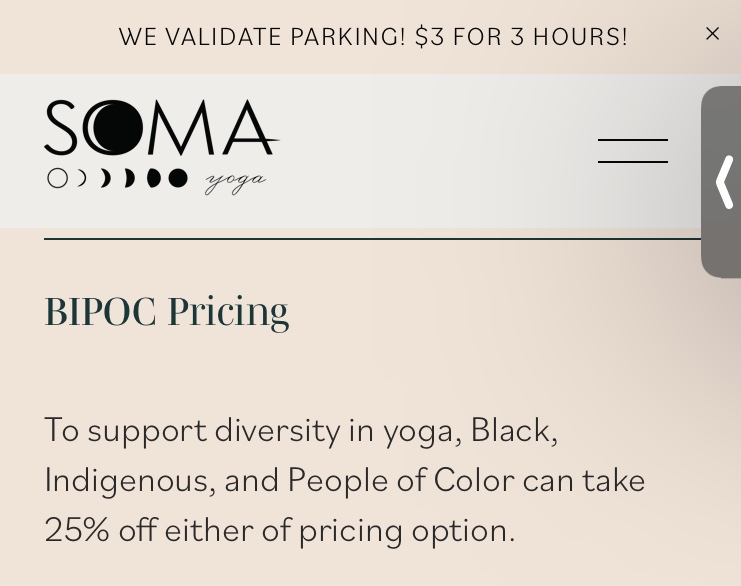This screenshot has height=586, width=741.
Task: Click the "25% off" discount text
Action: click(x=100, y=530)
